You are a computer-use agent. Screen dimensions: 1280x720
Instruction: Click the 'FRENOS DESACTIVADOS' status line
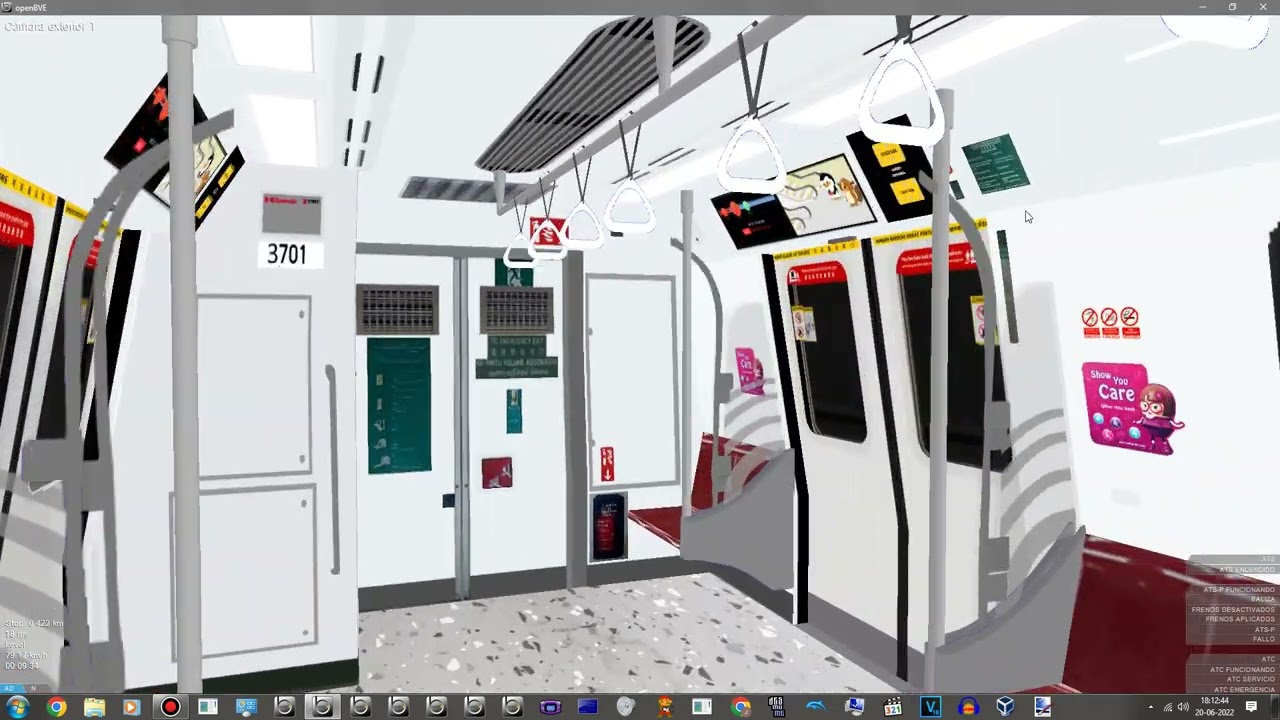[1233, 610]
